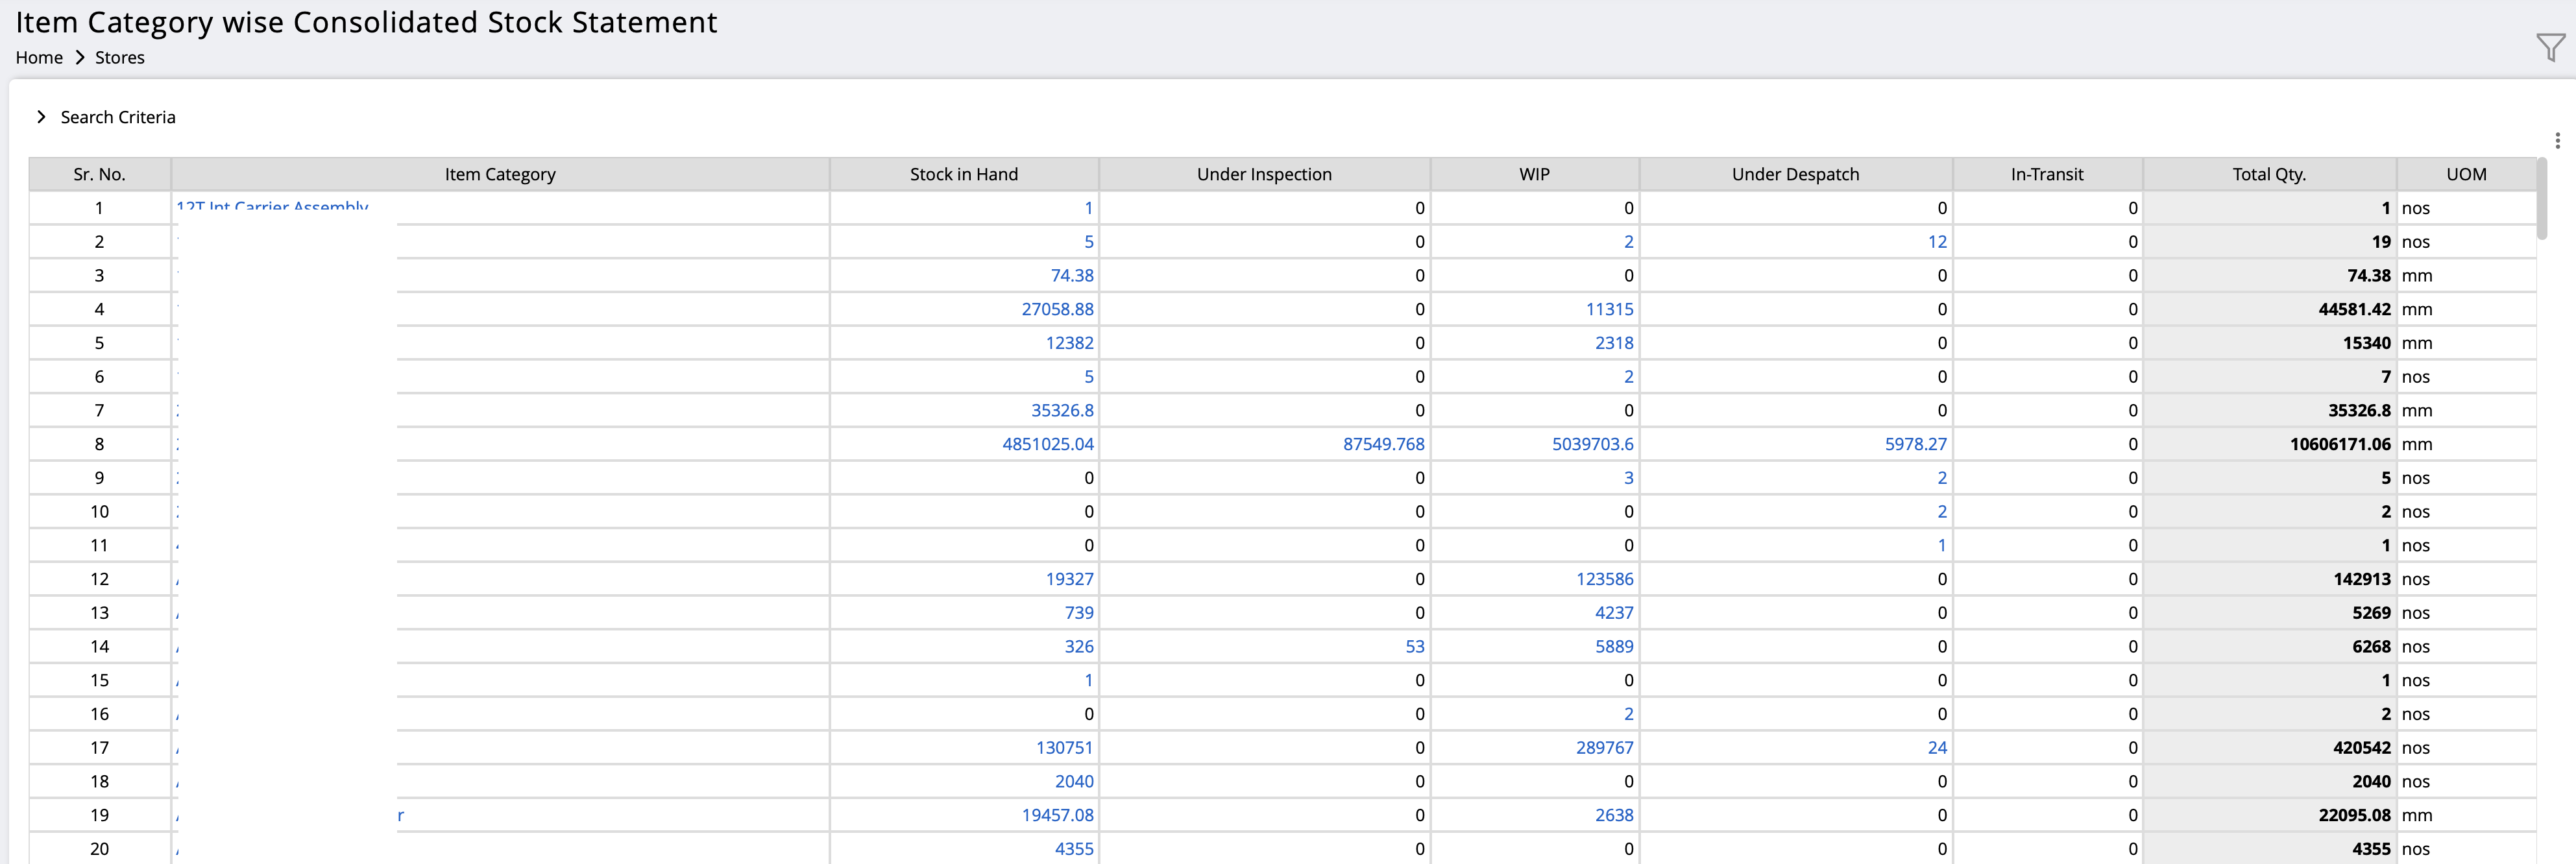Open WIP value 11315
This screenshot has width=2576, height=864.
tap(1609, 309)
